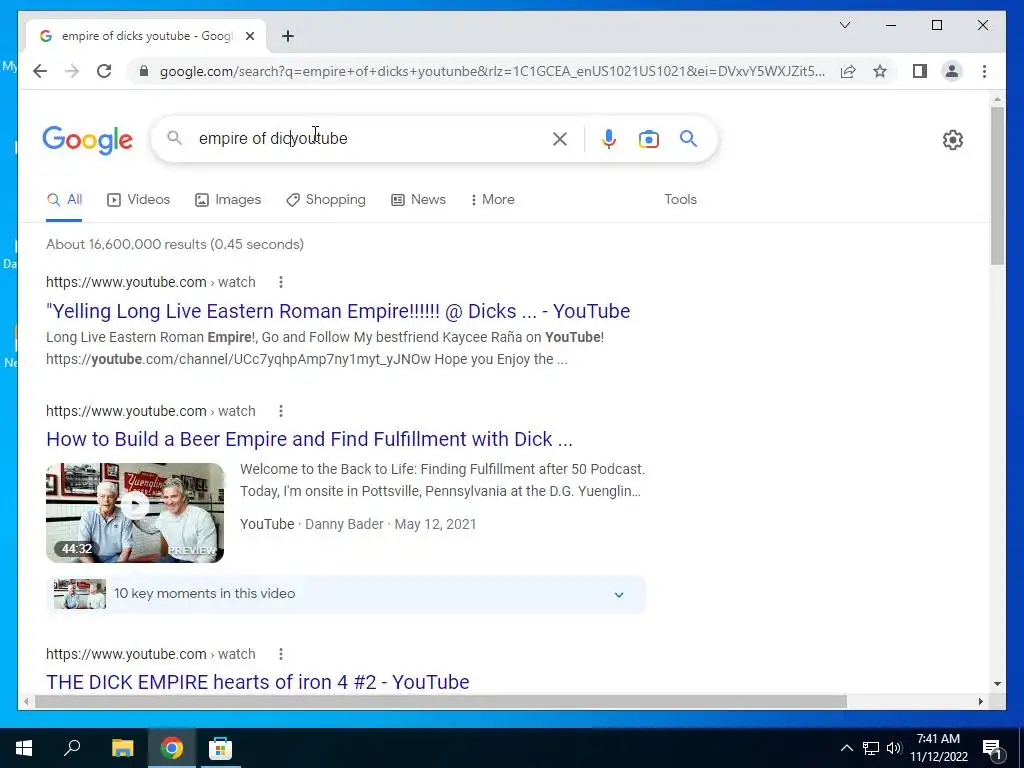Open taskbar search magnifier
The width and height of the screenshot is (1024, 768).
(72, 748)
